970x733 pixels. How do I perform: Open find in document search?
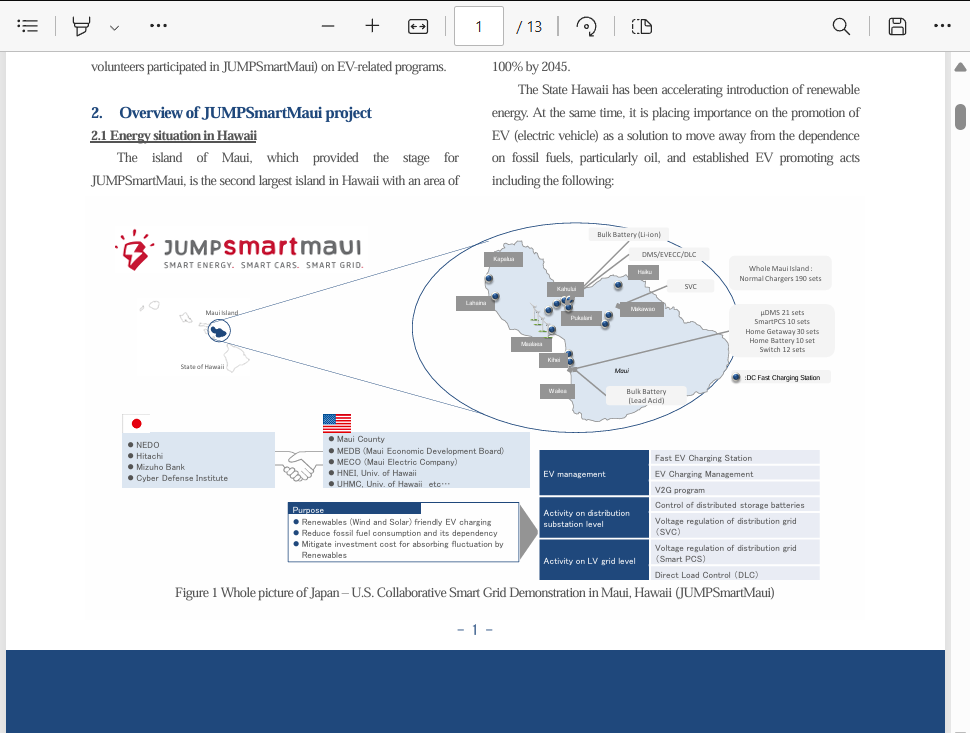[x=841, y=26]
